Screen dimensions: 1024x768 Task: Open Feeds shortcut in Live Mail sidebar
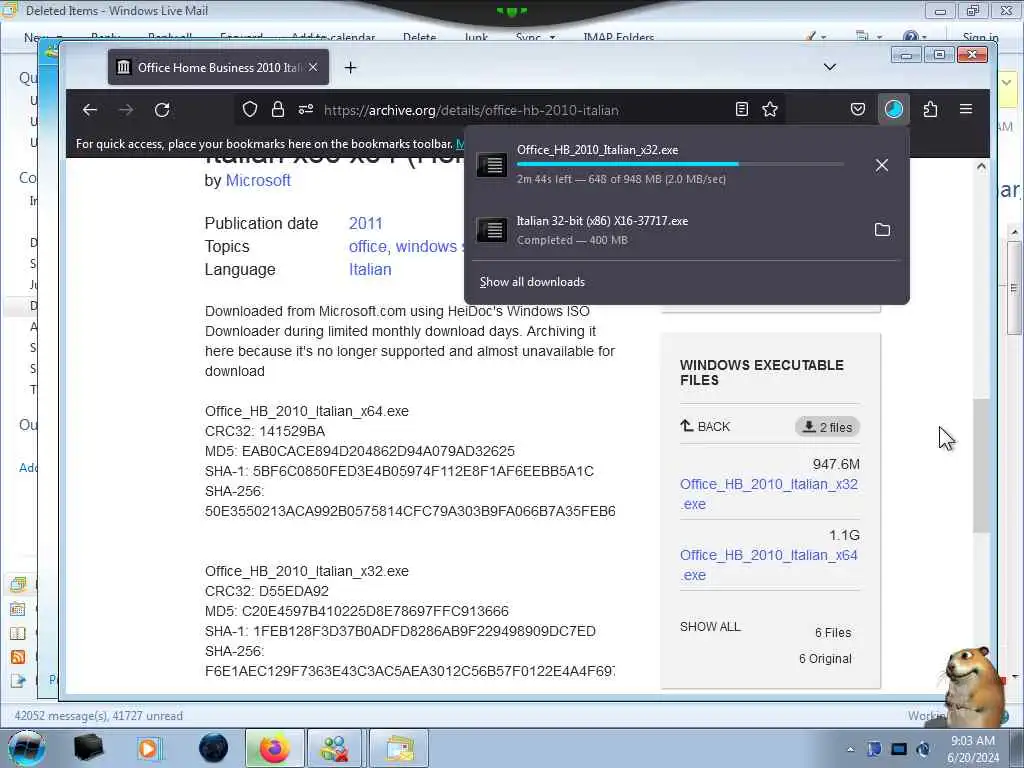tap(18, 657)
